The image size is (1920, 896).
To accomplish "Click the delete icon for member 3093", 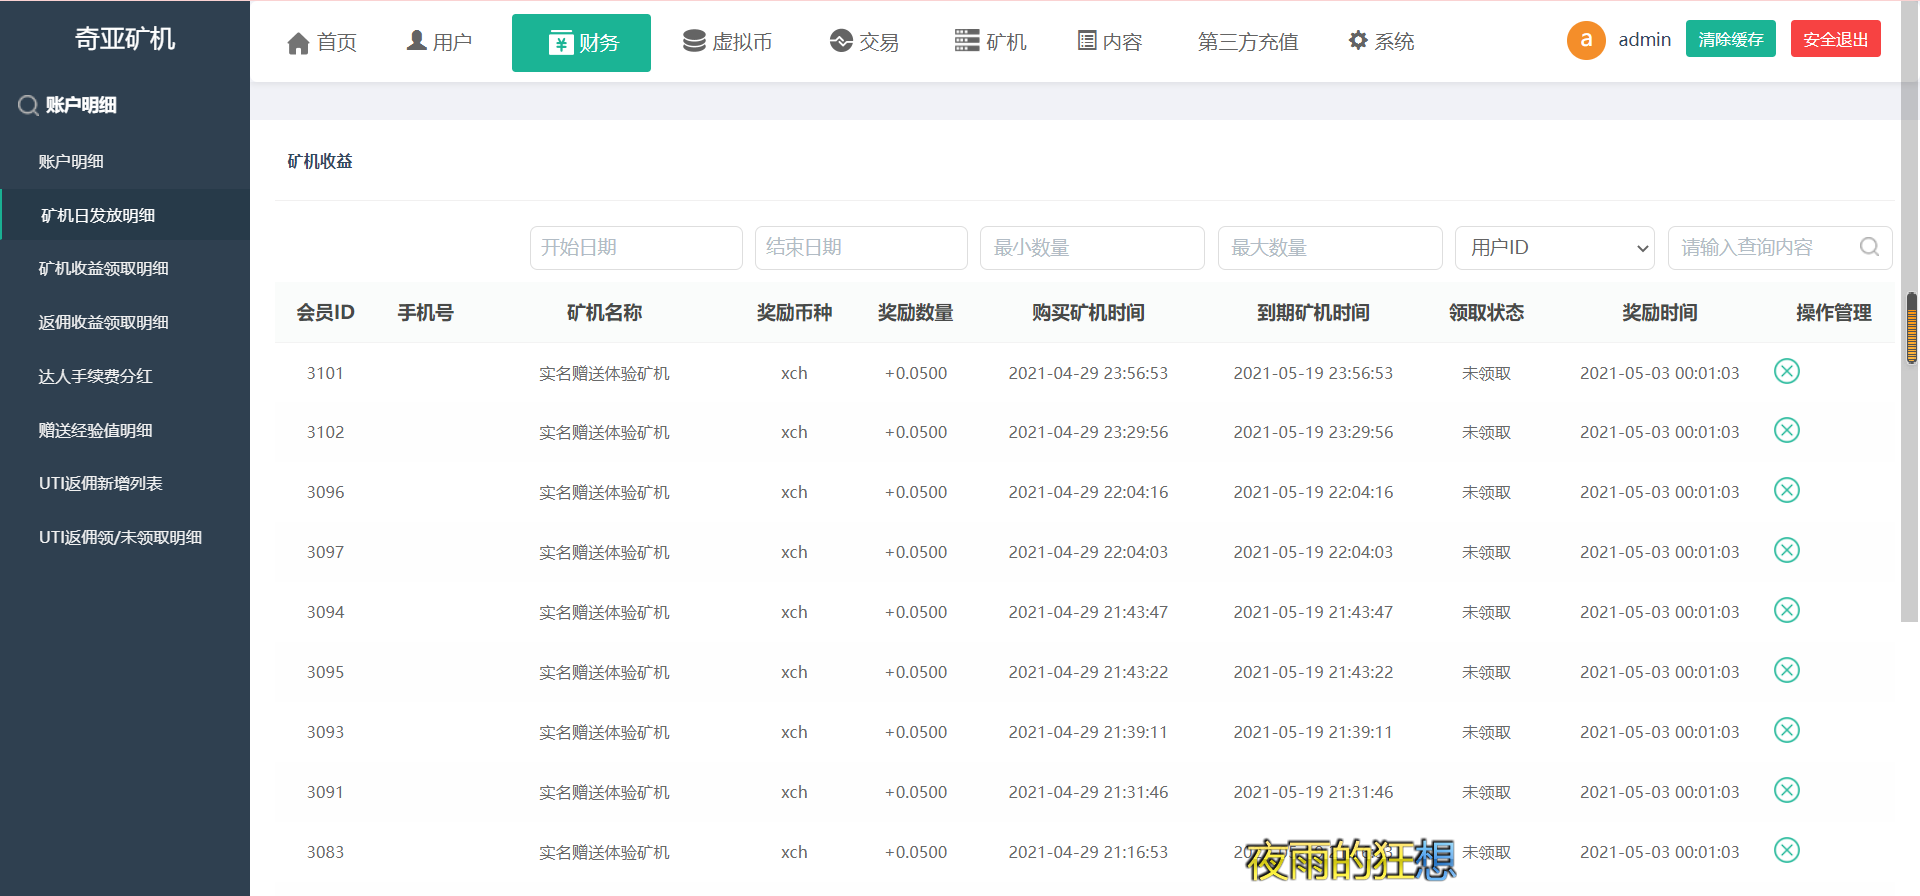I will (1786, 730).
